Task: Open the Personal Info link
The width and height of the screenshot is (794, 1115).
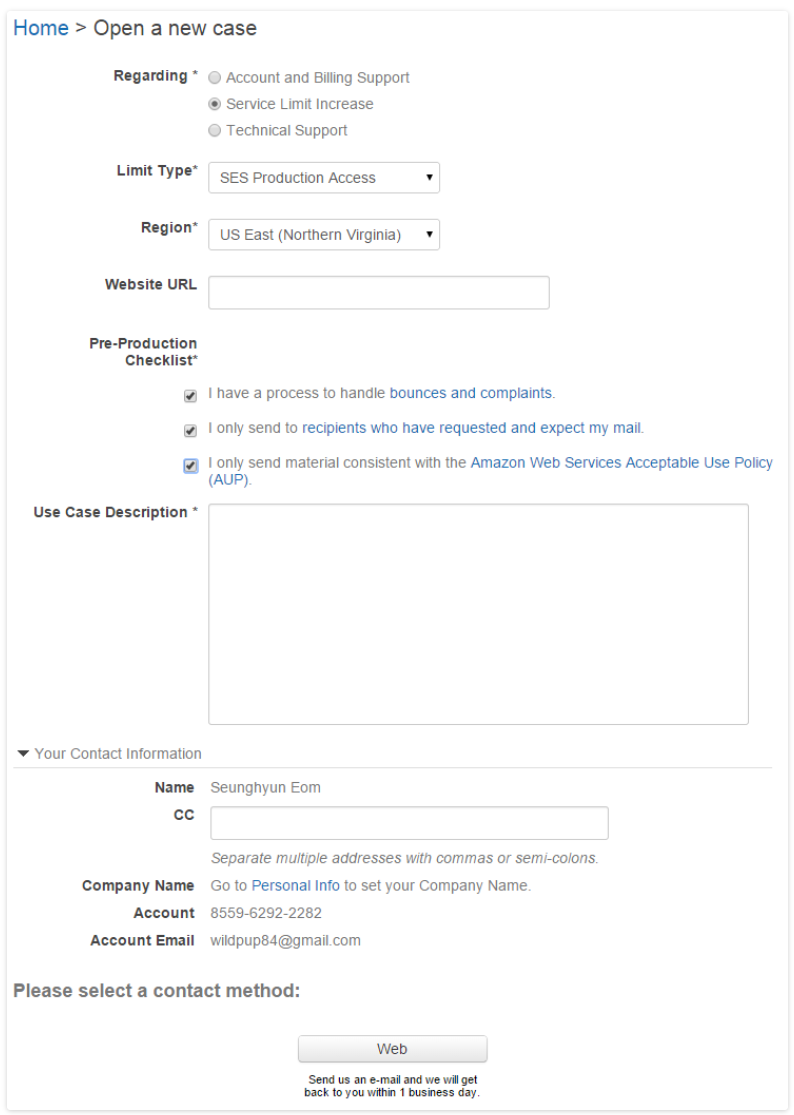Action: point(296,885)
